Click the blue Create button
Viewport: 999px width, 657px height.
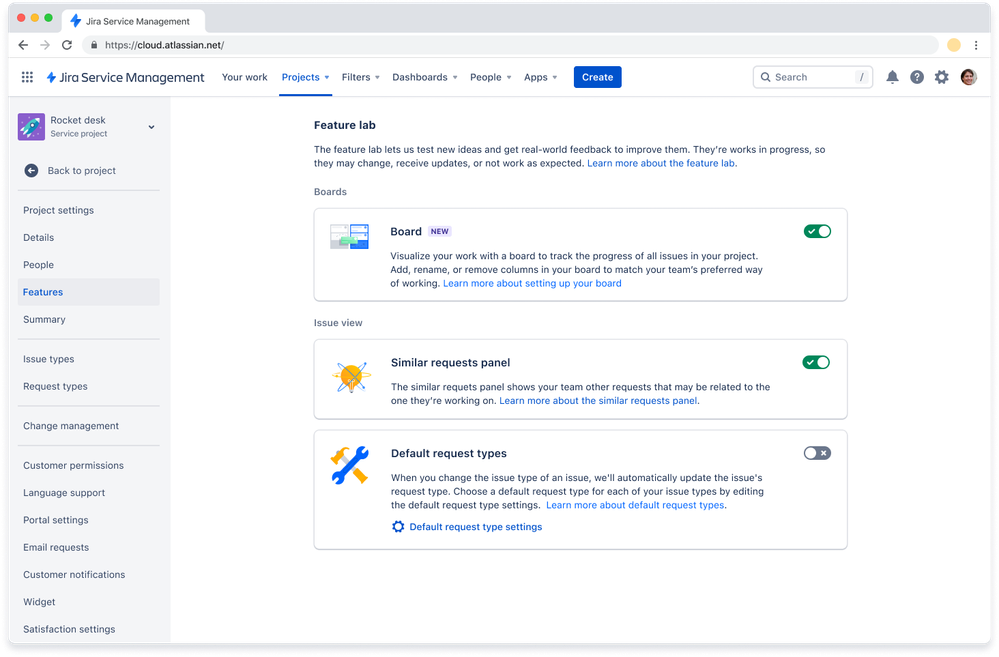click(x=597, y=77)
